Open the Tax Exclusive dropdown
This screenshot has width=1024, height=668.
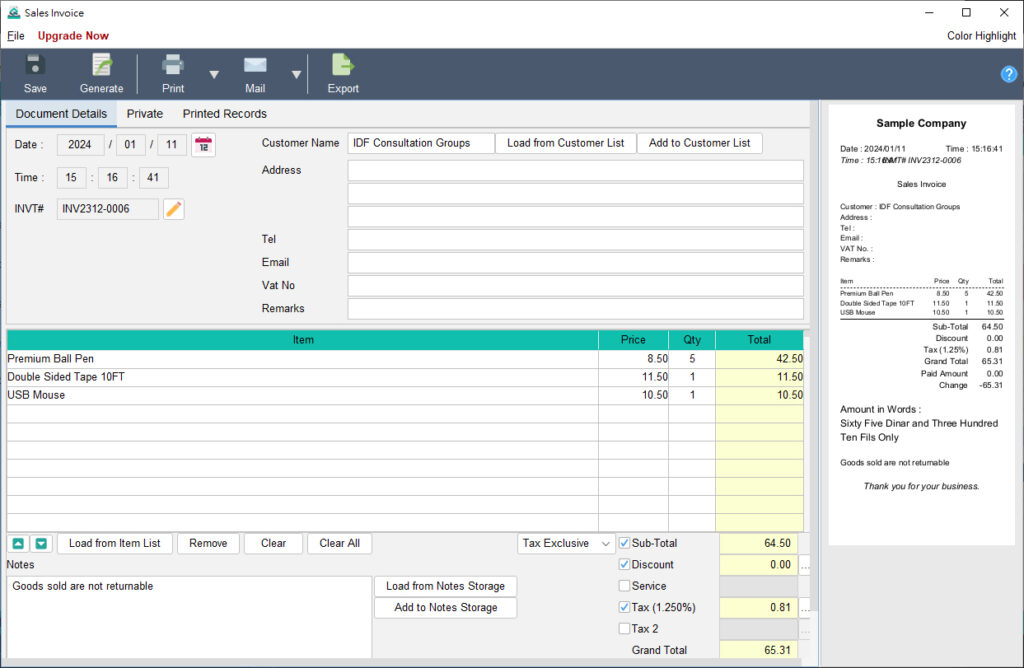566,543
